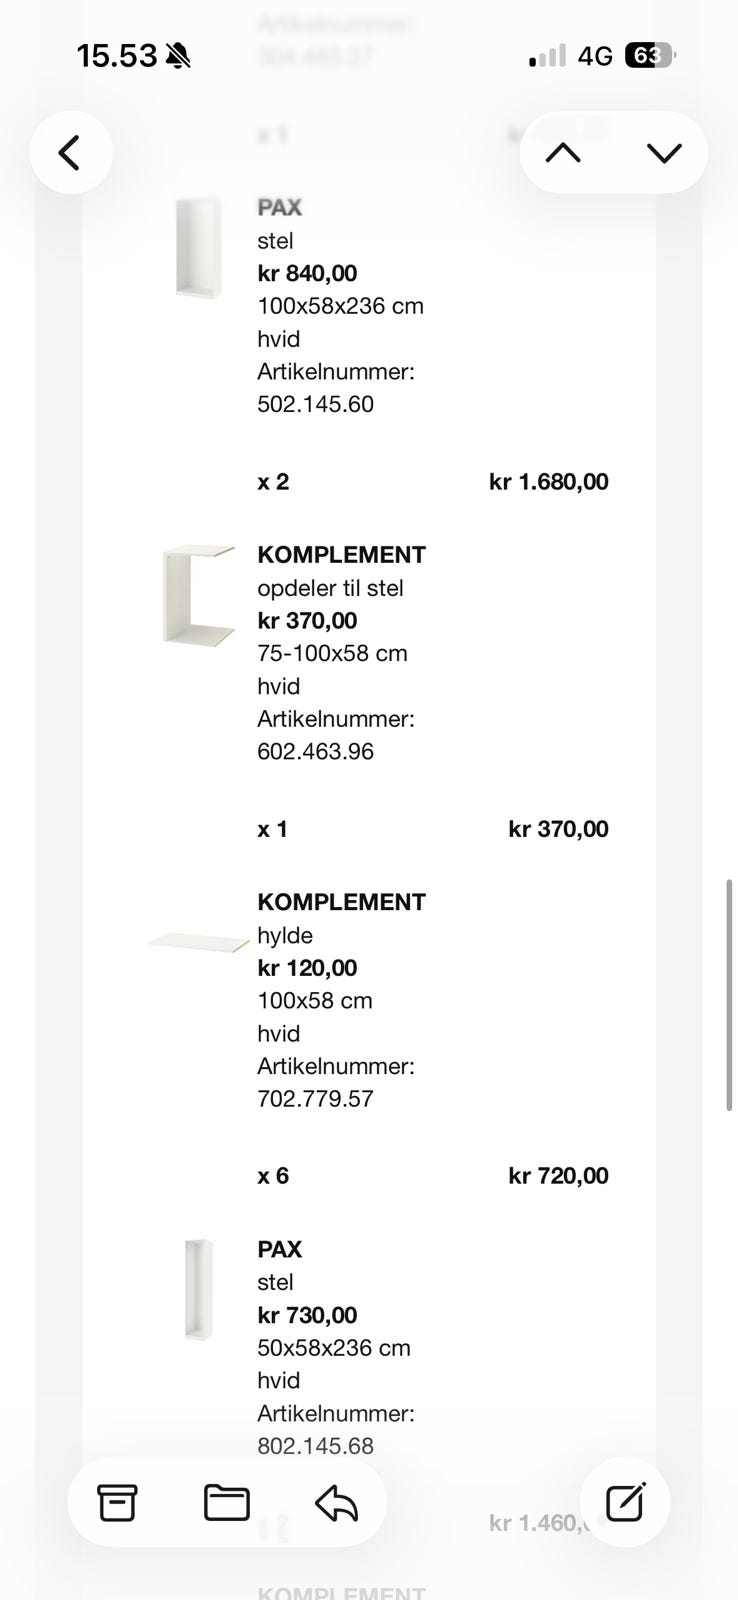Go to next message with down arrow
The width and height of the screenshot is (738, 1600).
coord(664,153)
